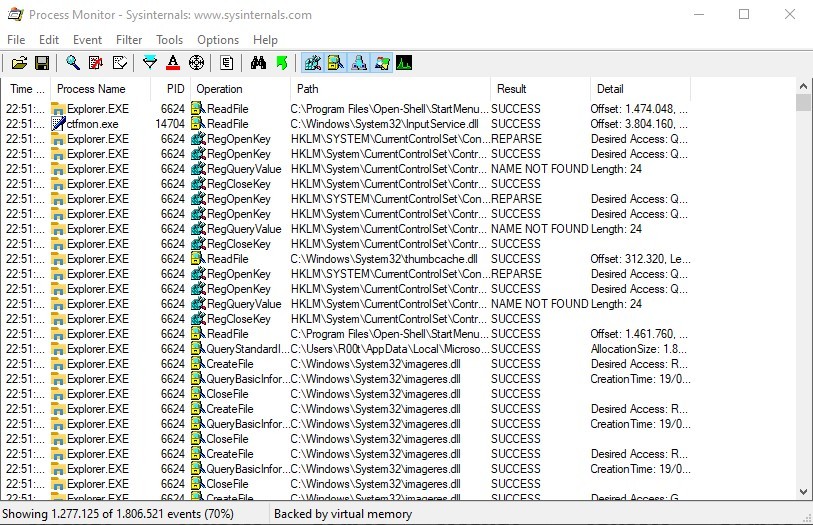The width and height of the screenshot is (813, 525).
Task: Click the Jump to Object green arrow icon
Action: coord(282,63)
